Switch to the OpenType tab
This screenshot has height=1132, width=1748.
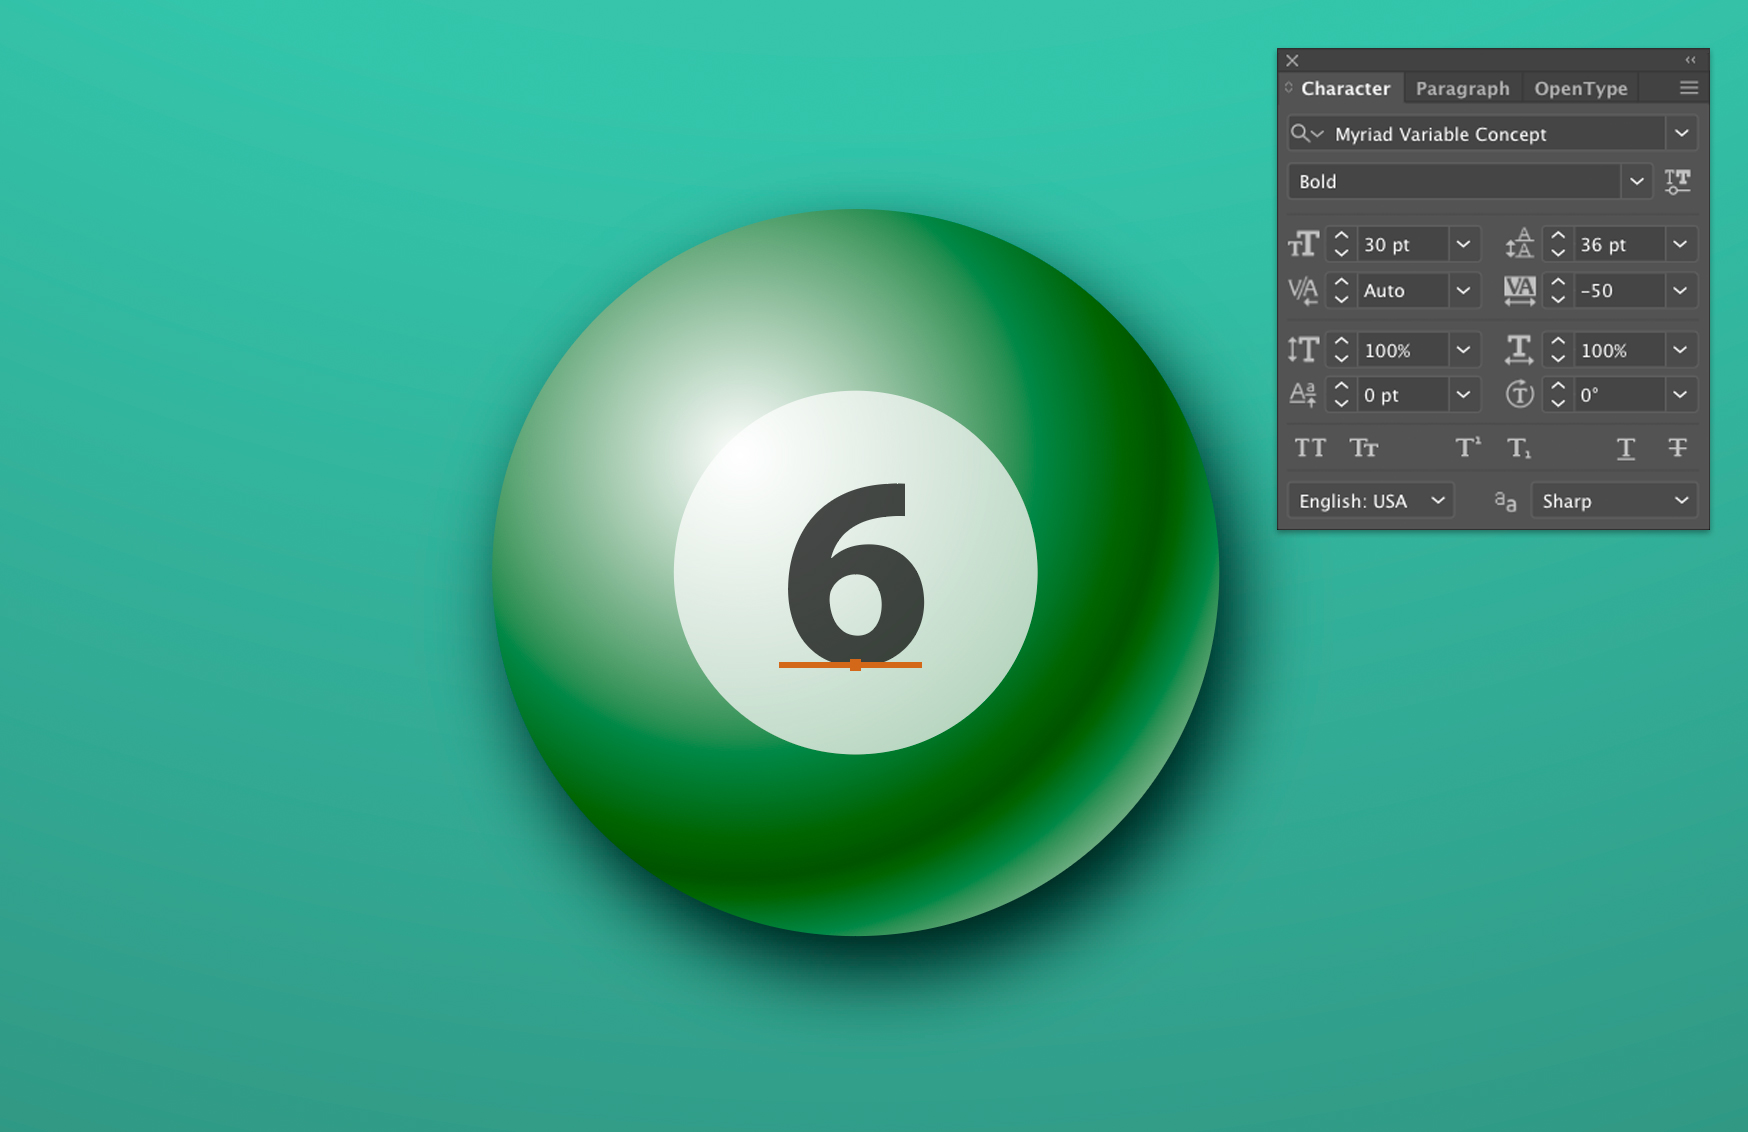click(1580, 88)
